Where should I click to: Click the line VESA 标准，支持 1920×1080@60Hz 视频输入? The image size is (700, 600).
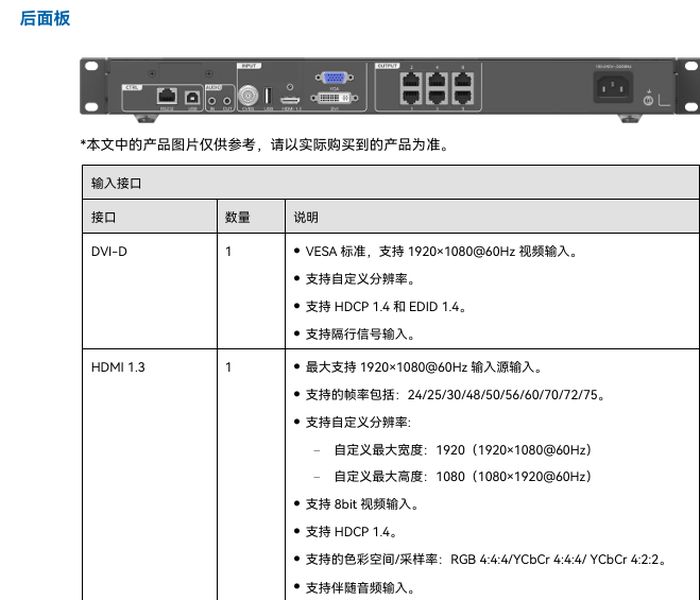(441, 251)
